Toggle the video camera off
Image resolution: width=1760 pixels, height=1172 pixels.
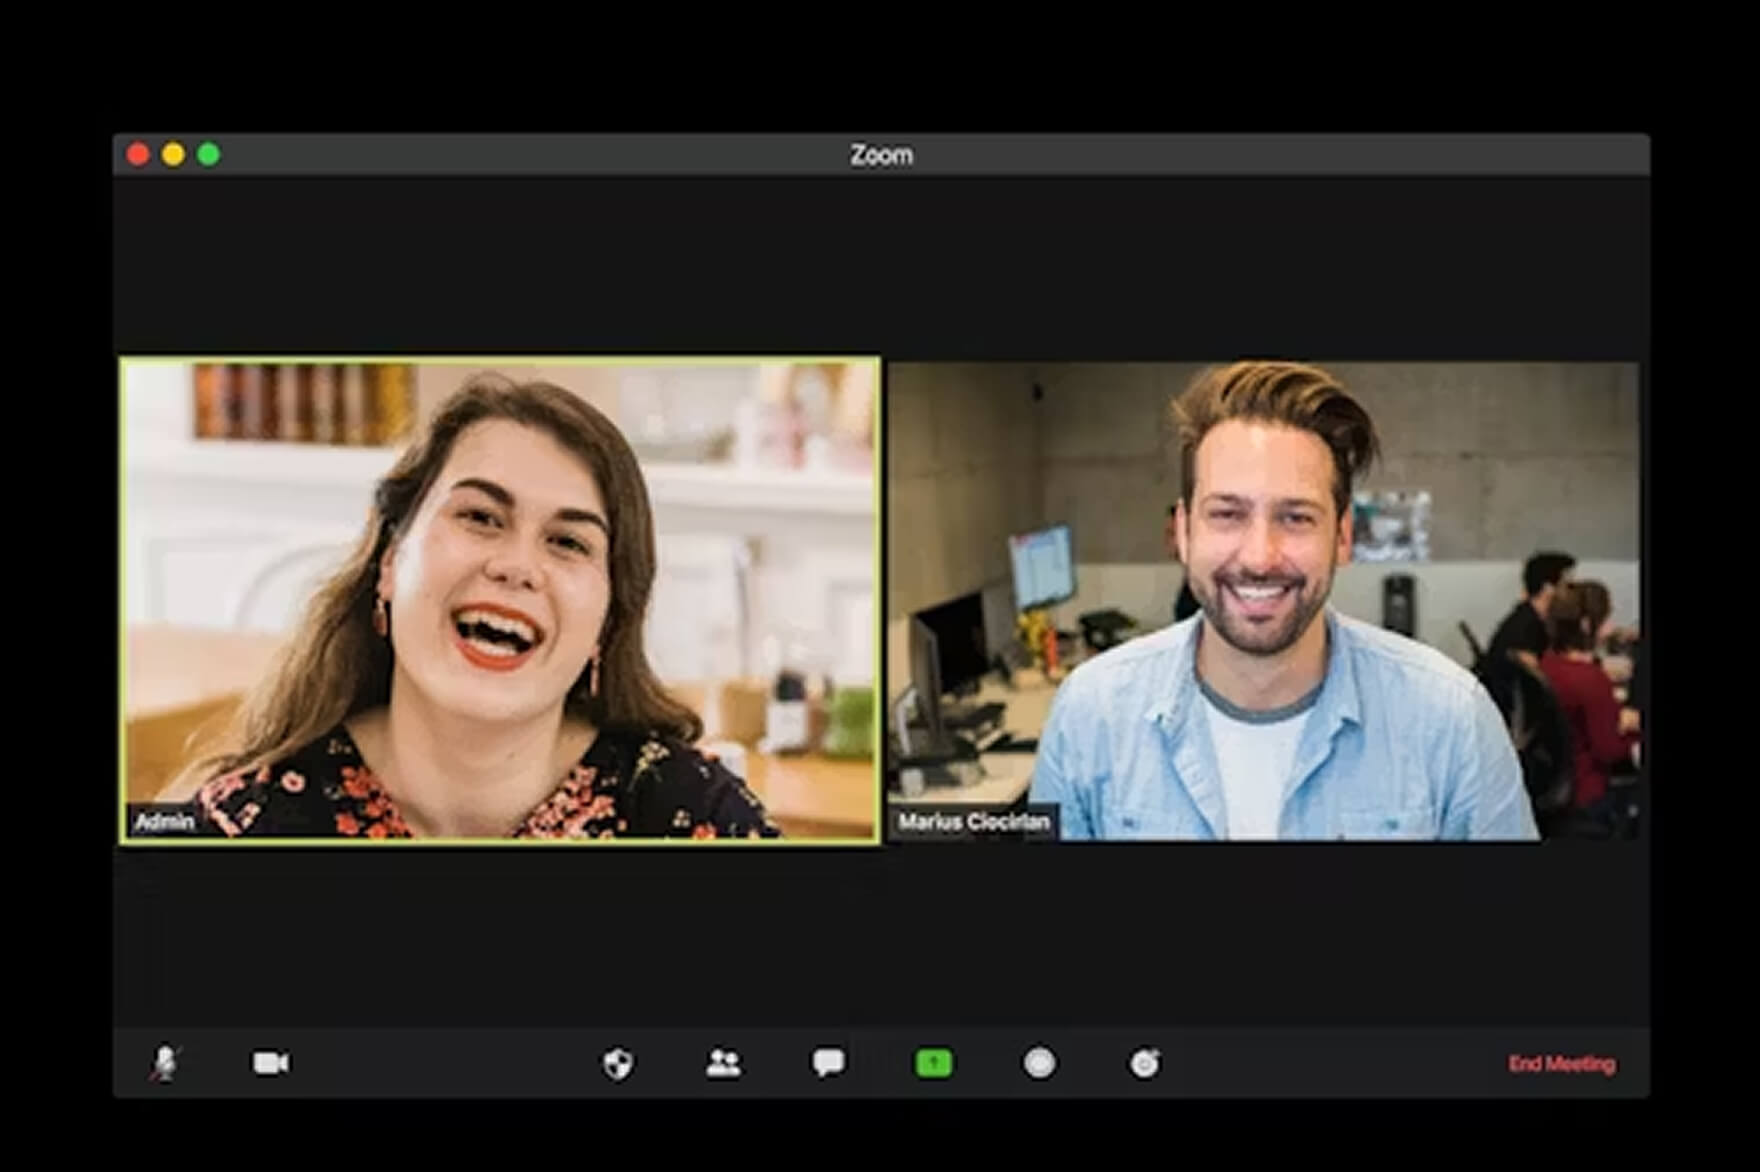pyautogui.click(x=270, y=1063)
